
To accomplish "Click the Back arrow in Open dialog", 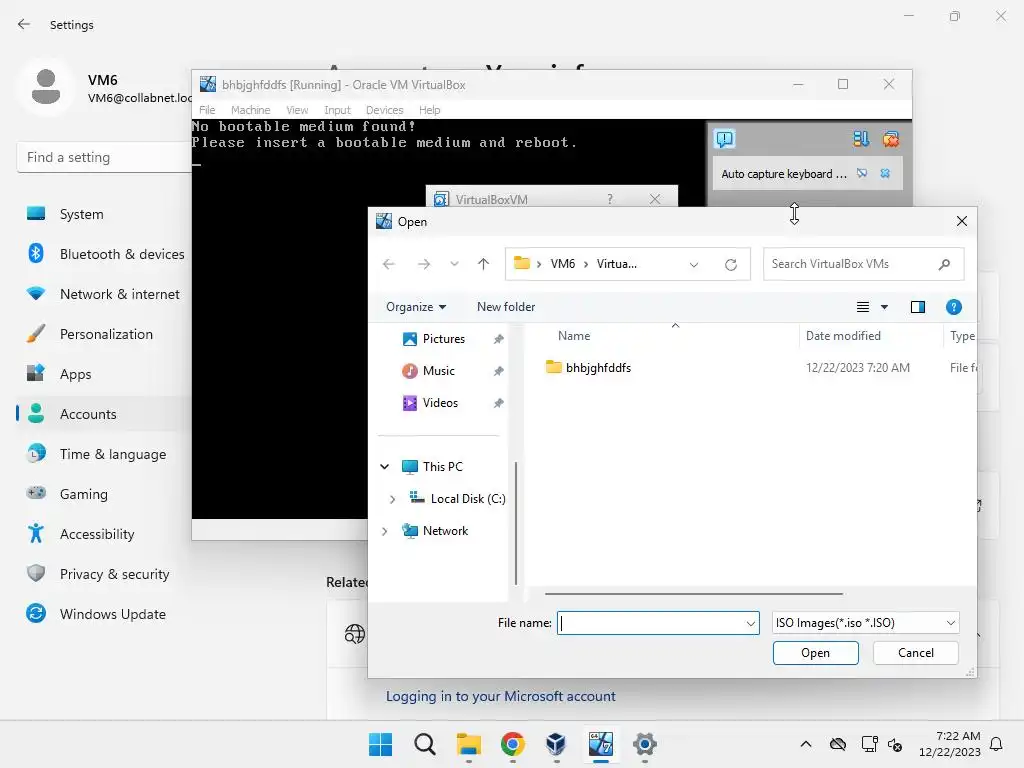I will pyautogui.click(x=389, y=264).
